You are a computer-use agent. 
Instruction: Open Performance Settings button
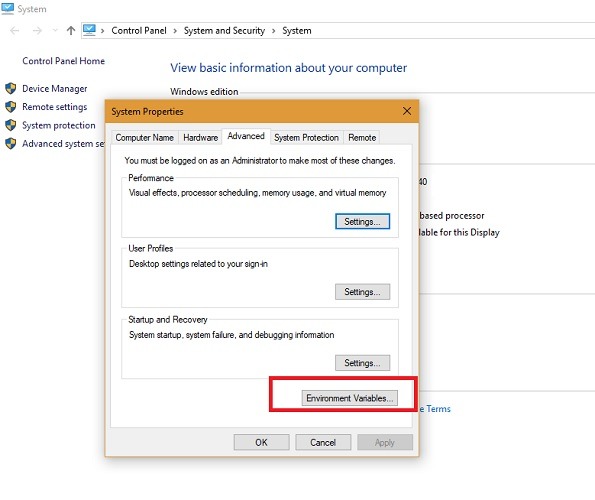coord(362,222)
